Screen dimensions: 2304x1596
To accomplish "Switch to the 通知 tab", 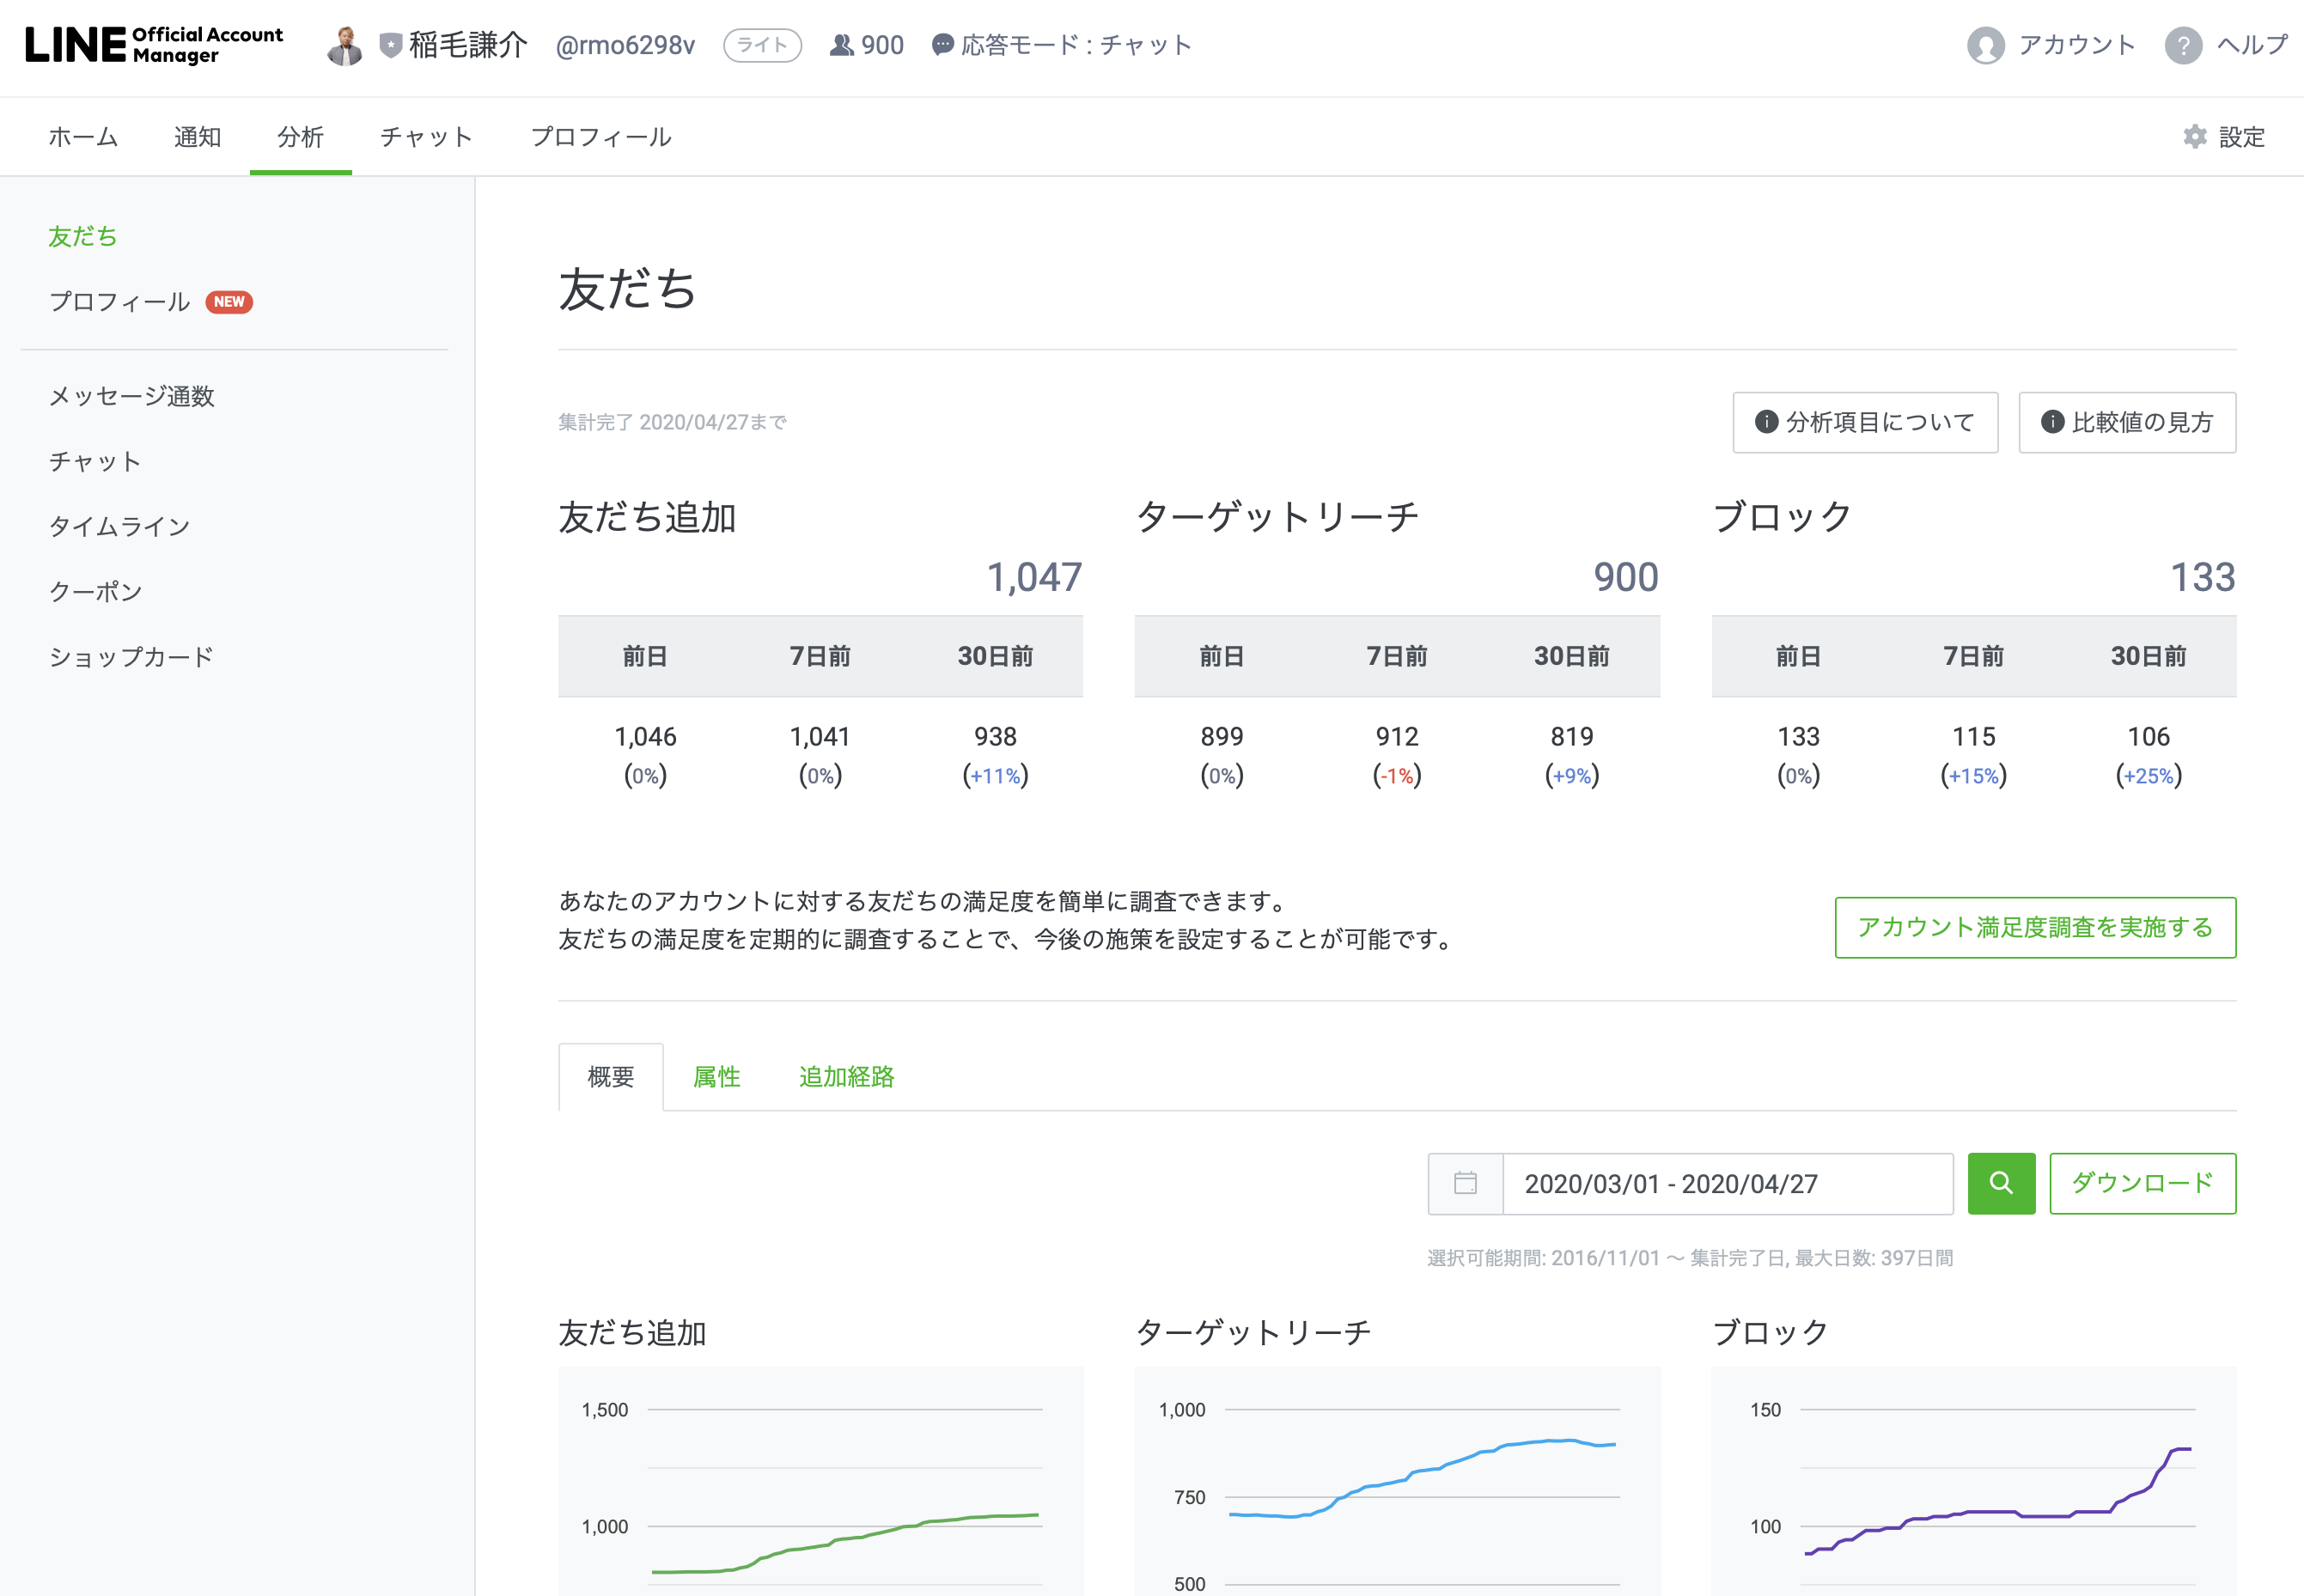I will (x=197, y=137).
